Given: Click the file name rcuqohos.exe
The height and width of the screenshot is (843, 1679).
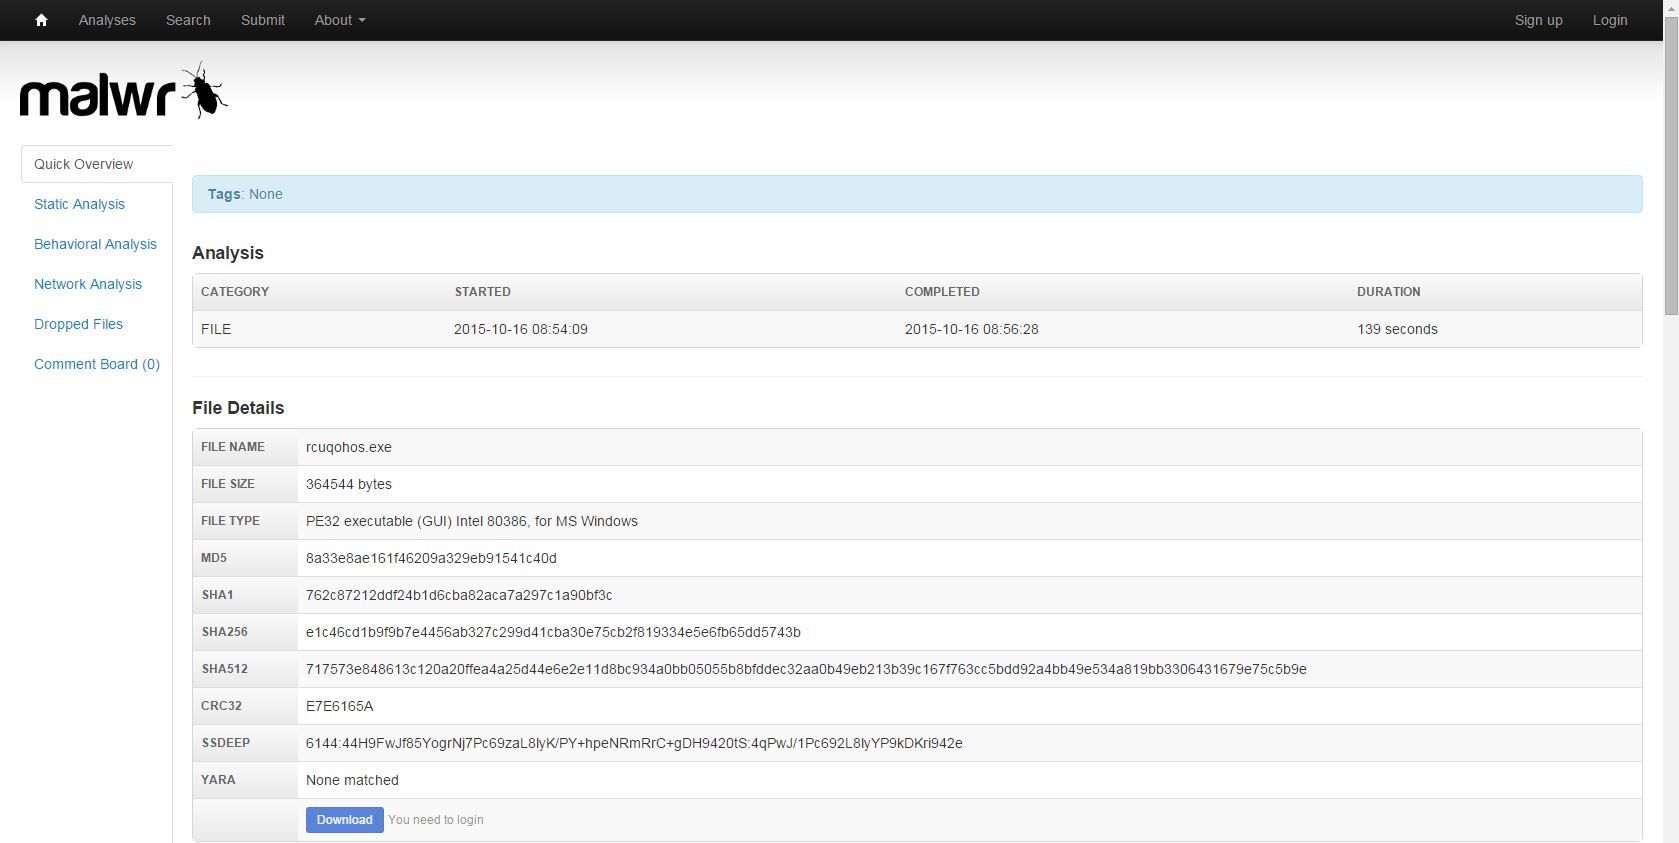Looking at the screenshot, I should 349,447.
